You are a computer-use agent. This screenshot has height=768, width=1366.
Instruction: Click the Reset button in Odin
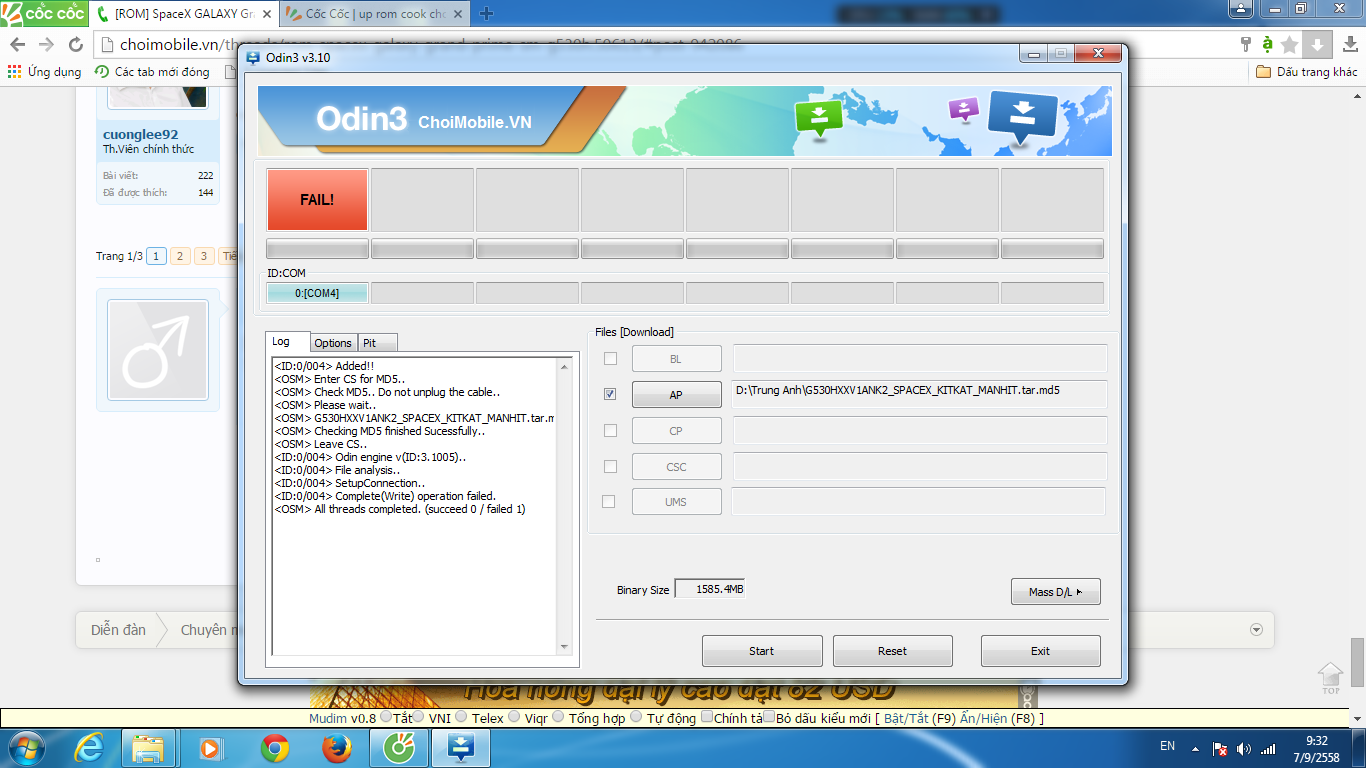tap(892, 651)
